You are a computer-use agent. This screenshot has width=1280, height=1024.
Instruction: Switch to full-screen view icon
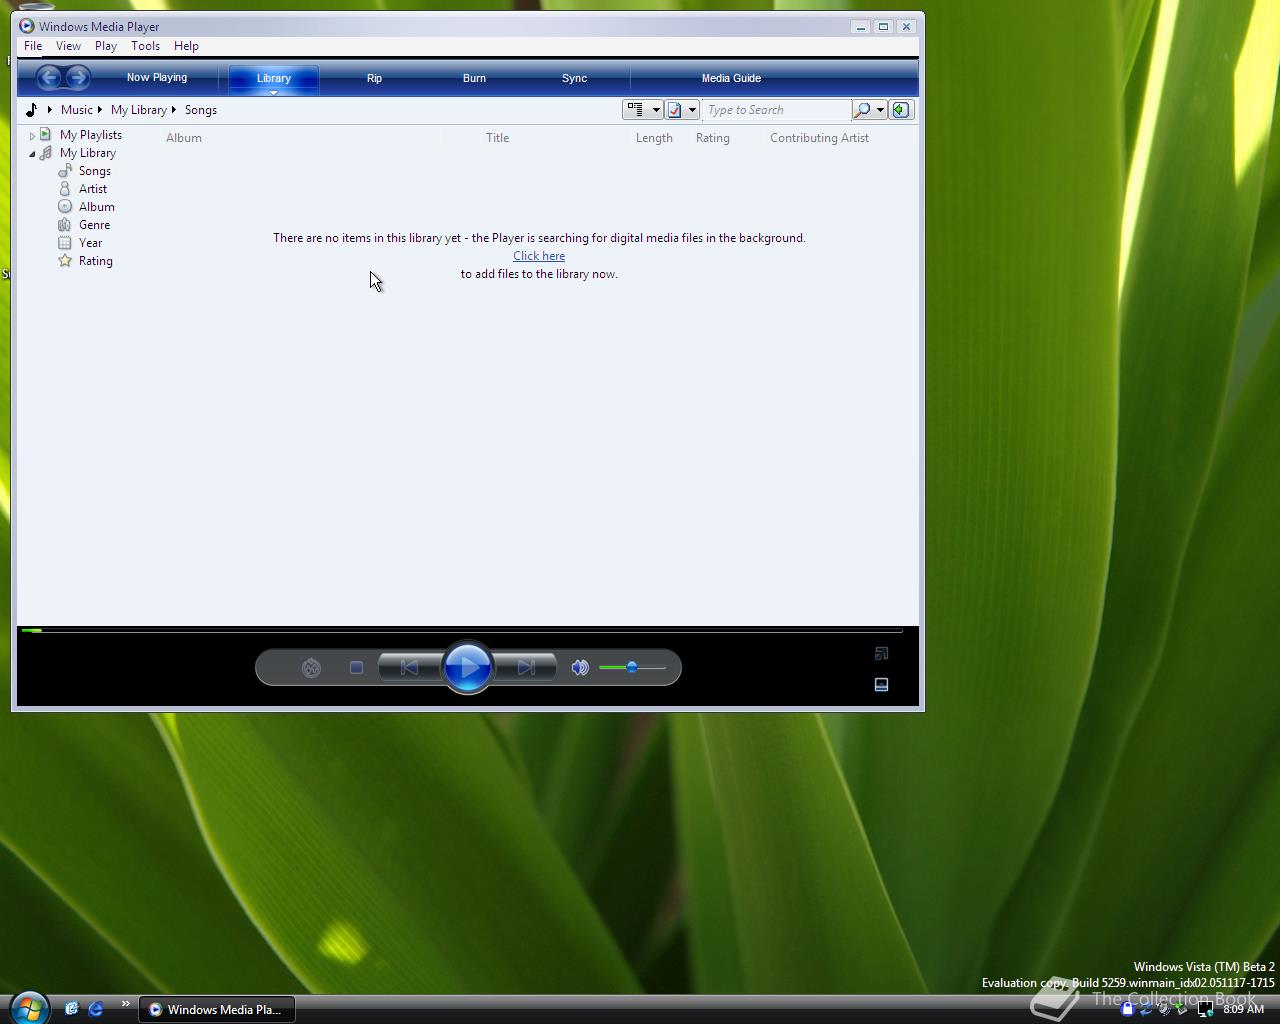881,653
